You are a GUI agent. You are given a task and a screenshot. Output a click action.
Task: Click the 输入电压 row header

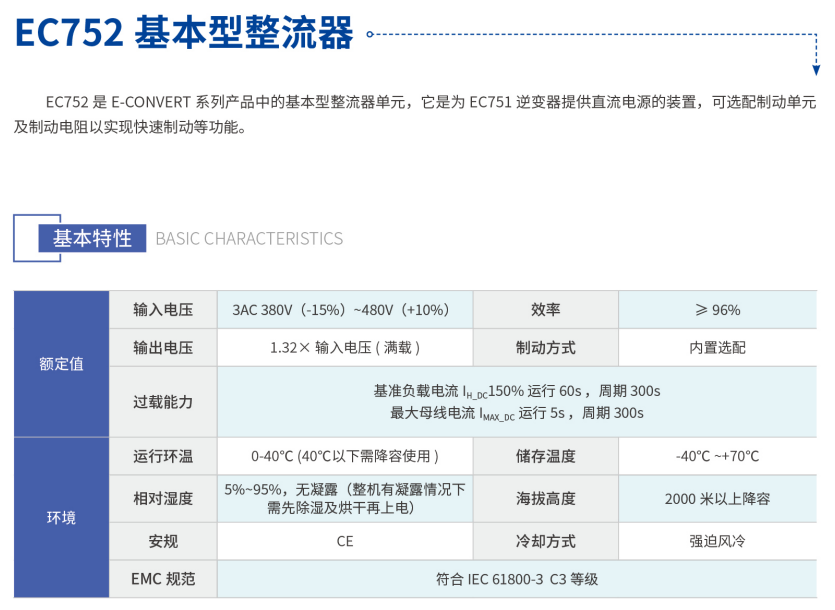[x=163, y=310]
